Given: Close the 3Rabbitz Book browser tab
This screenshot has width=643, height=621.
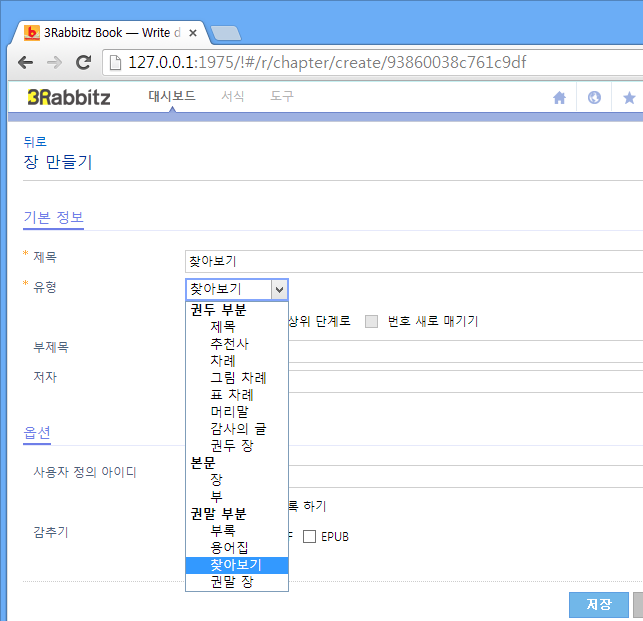Looking at the screenshot, I should 193,33.
